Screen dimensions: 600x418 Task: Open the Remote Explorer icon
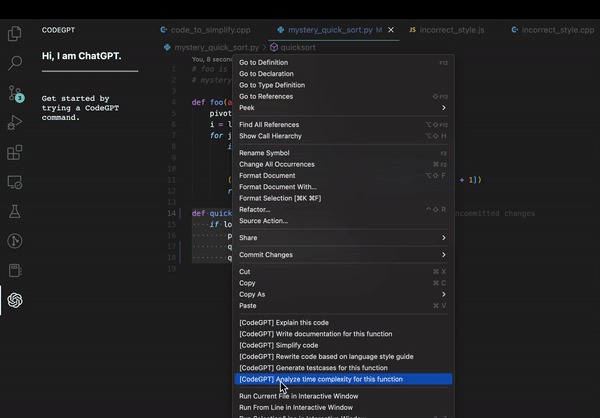[x=15, y=182]
